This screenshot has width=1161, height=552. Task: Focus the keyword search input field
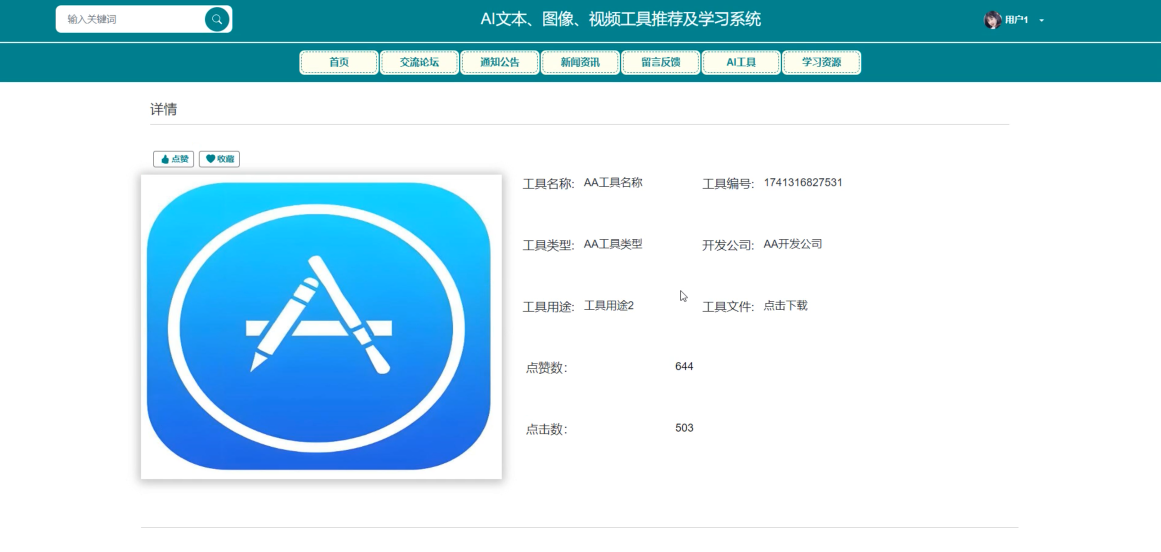pyautogui.click(x=131, y=19)
